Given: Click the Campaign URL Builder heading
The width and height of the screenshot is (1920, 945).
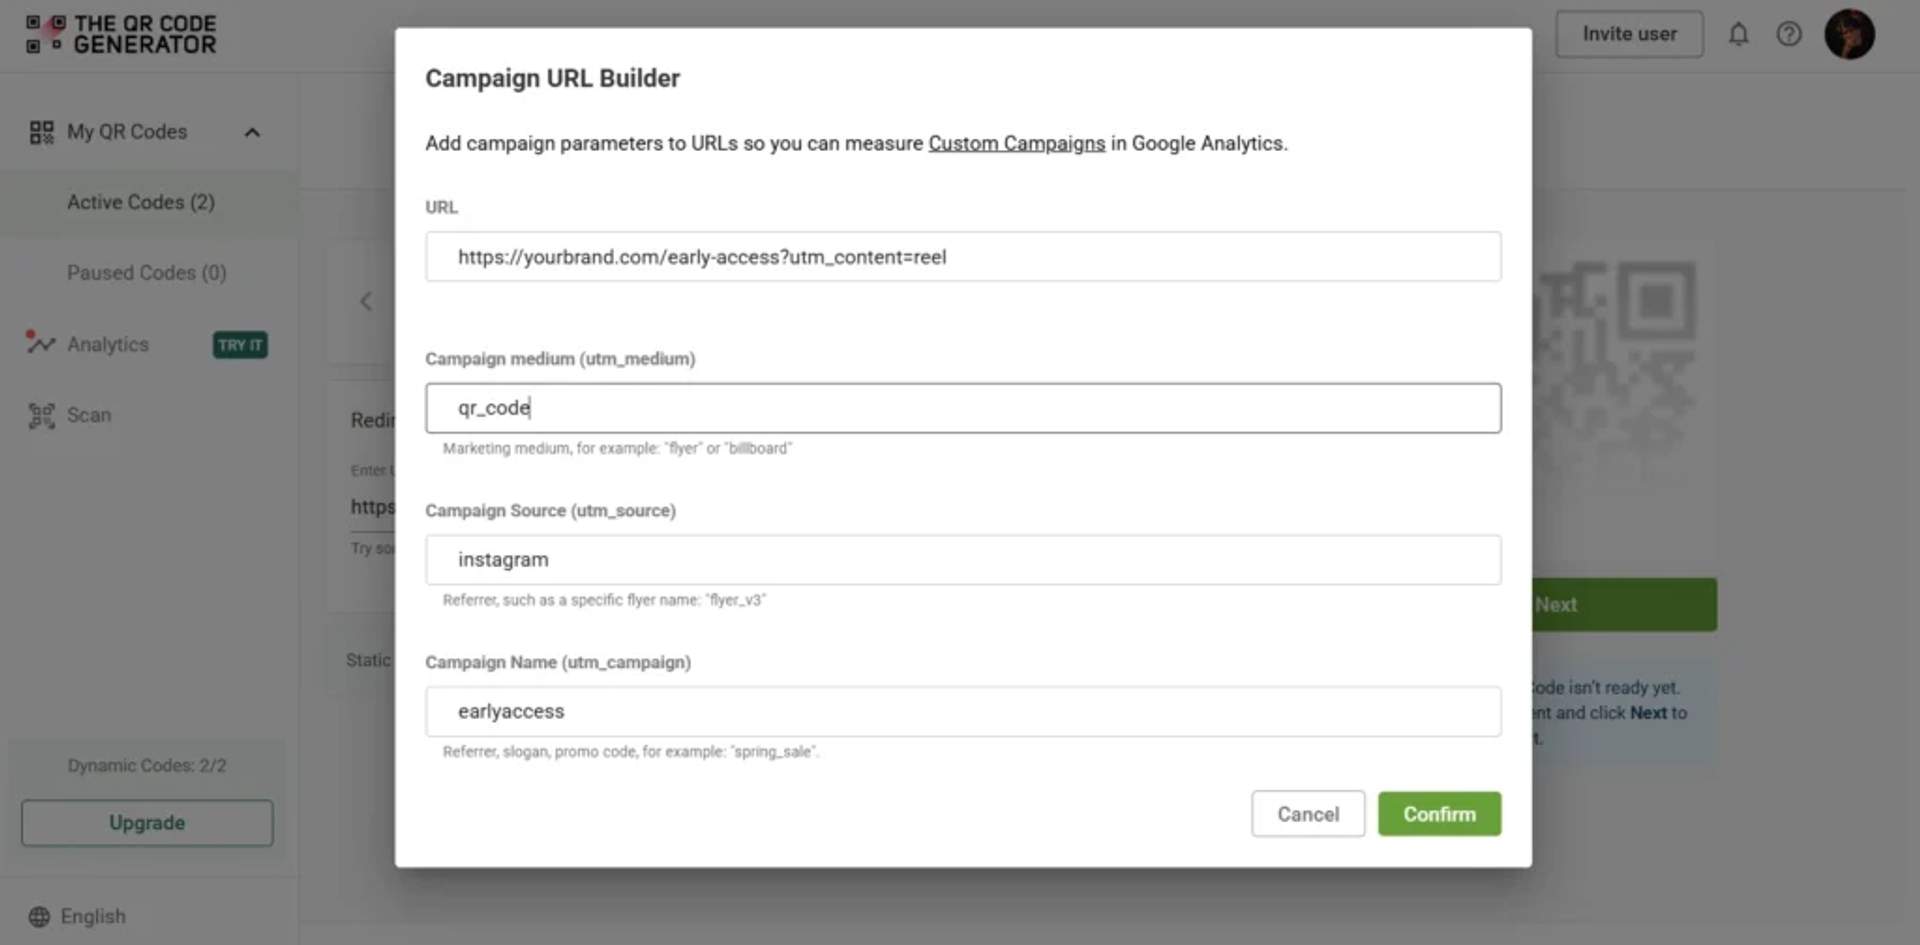Looking at the screenshot, I should pos(552,78).
